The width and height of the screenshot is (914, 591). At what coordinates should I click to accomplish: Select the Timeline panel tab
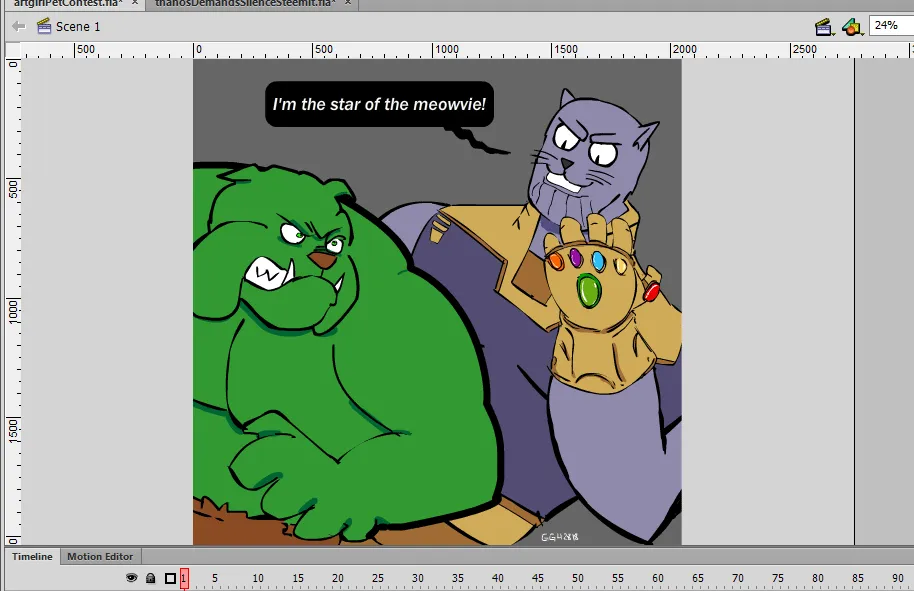coord(32,557)
